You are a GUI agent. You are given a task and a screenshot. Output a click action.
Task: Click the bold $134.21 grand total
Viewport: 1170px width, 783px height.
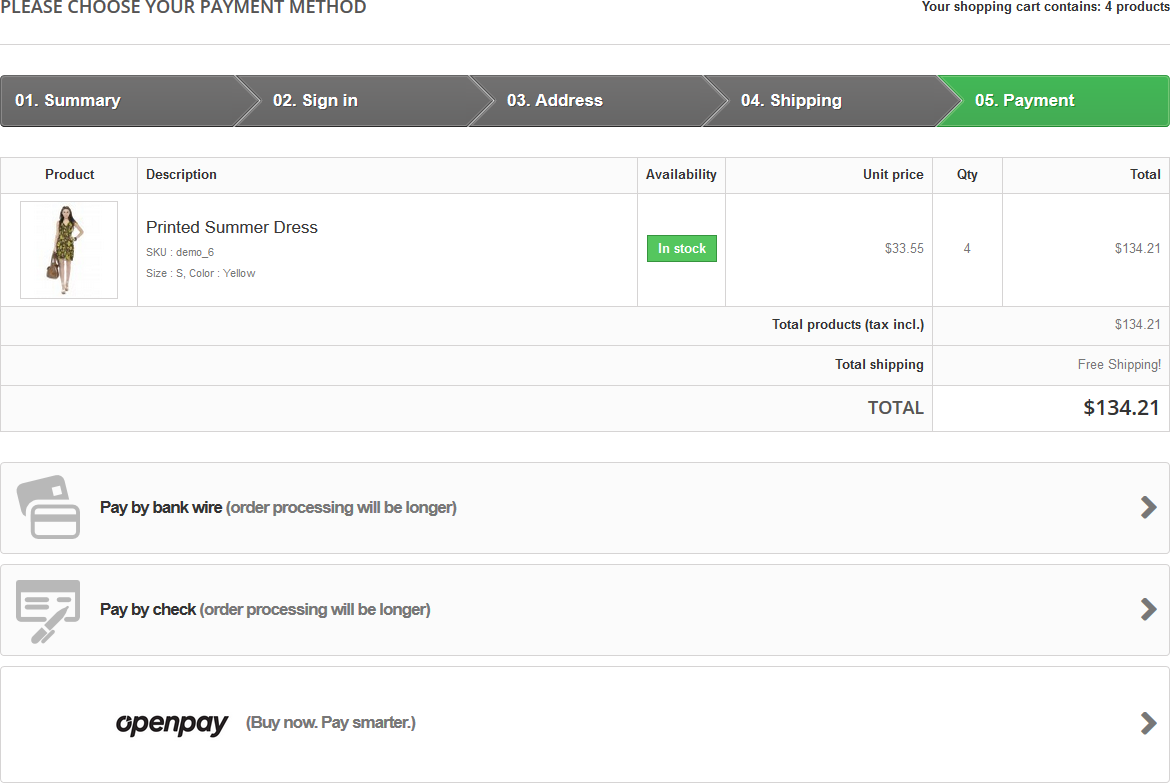click(x=1121, y=408)
